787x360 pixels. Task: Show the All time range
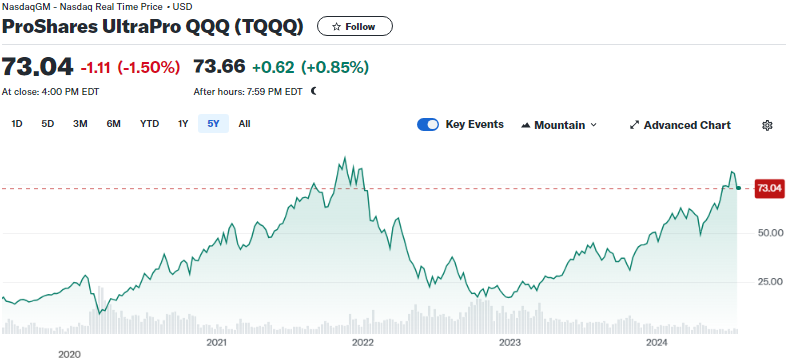click(x=244, y=124)
